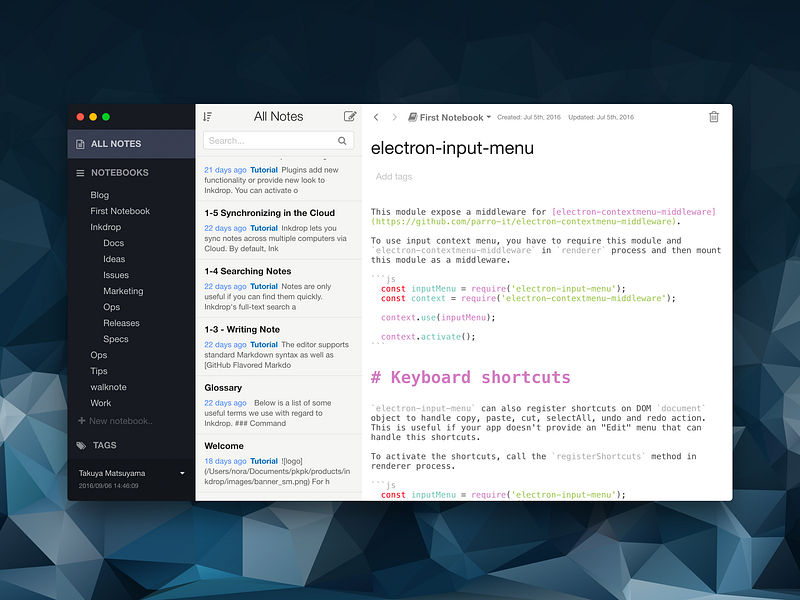This screenshot has height=600, width=800.
Task: Click Tutorial tag on Searching Notes item
Action: point(264,286)
